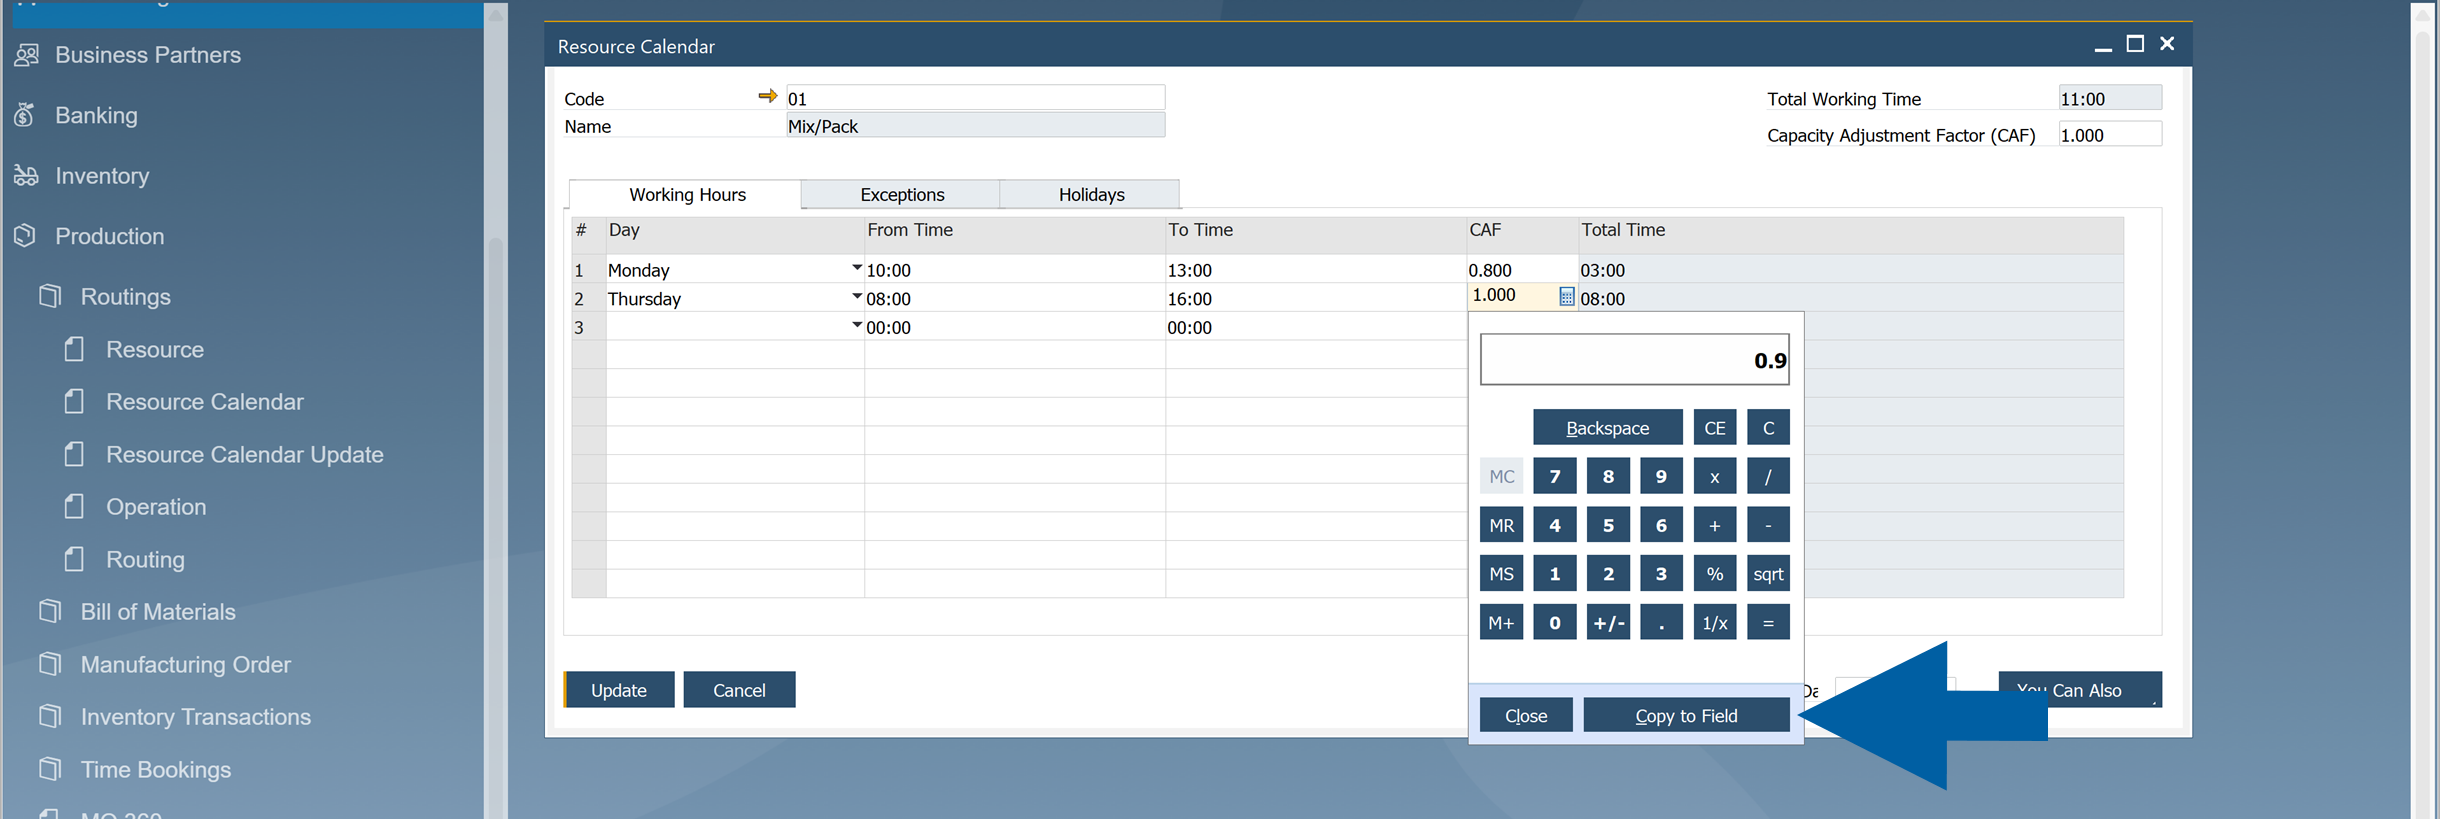Click the decimal point calculator key

coord(1661,622)
